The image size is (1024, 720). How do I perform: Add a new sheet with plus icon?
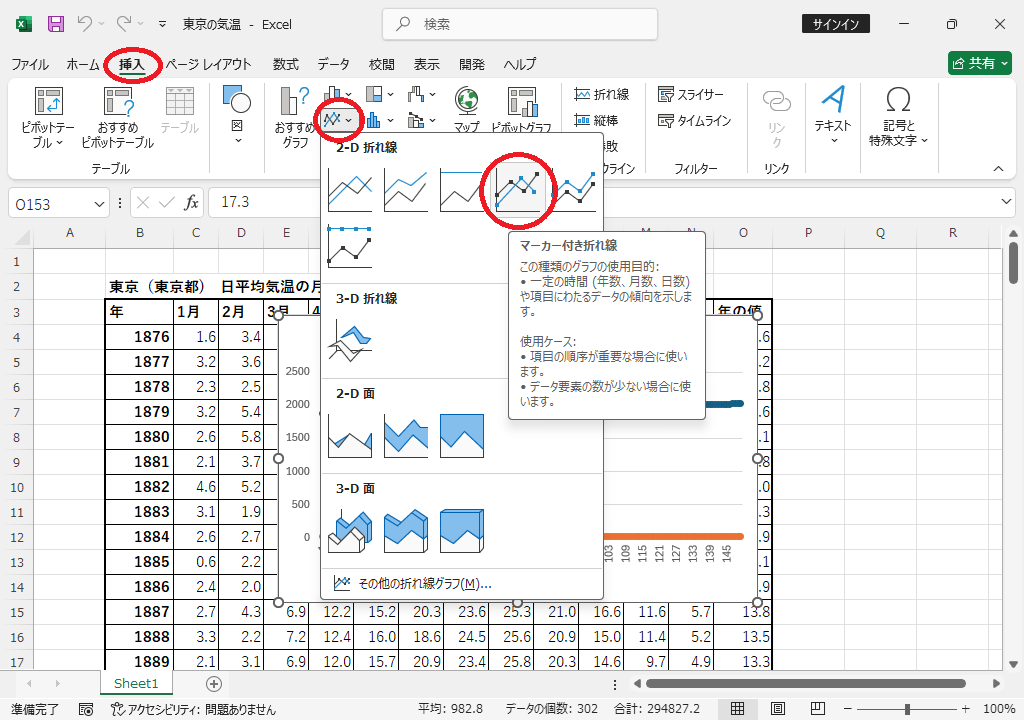pyautogui.click(x=214, y=684)
